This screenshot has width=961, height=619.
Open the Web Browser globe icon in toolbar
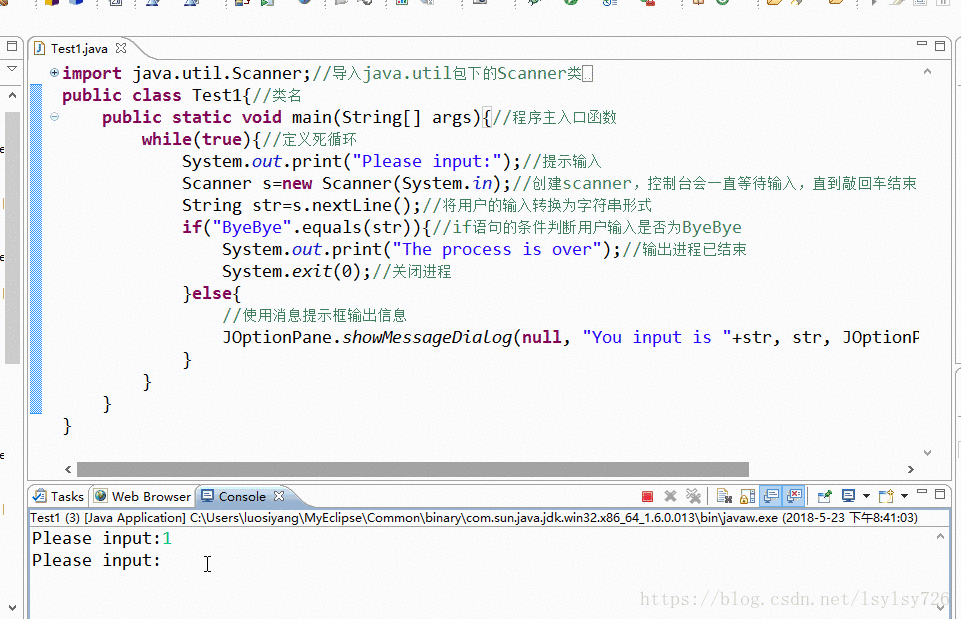pos(304,5)
